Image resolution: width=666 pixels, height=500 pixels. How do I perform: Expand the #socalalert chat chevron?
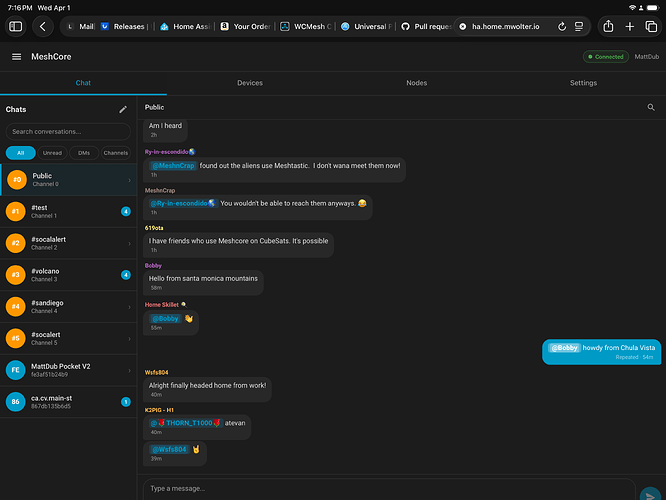(x=129, y=243)
